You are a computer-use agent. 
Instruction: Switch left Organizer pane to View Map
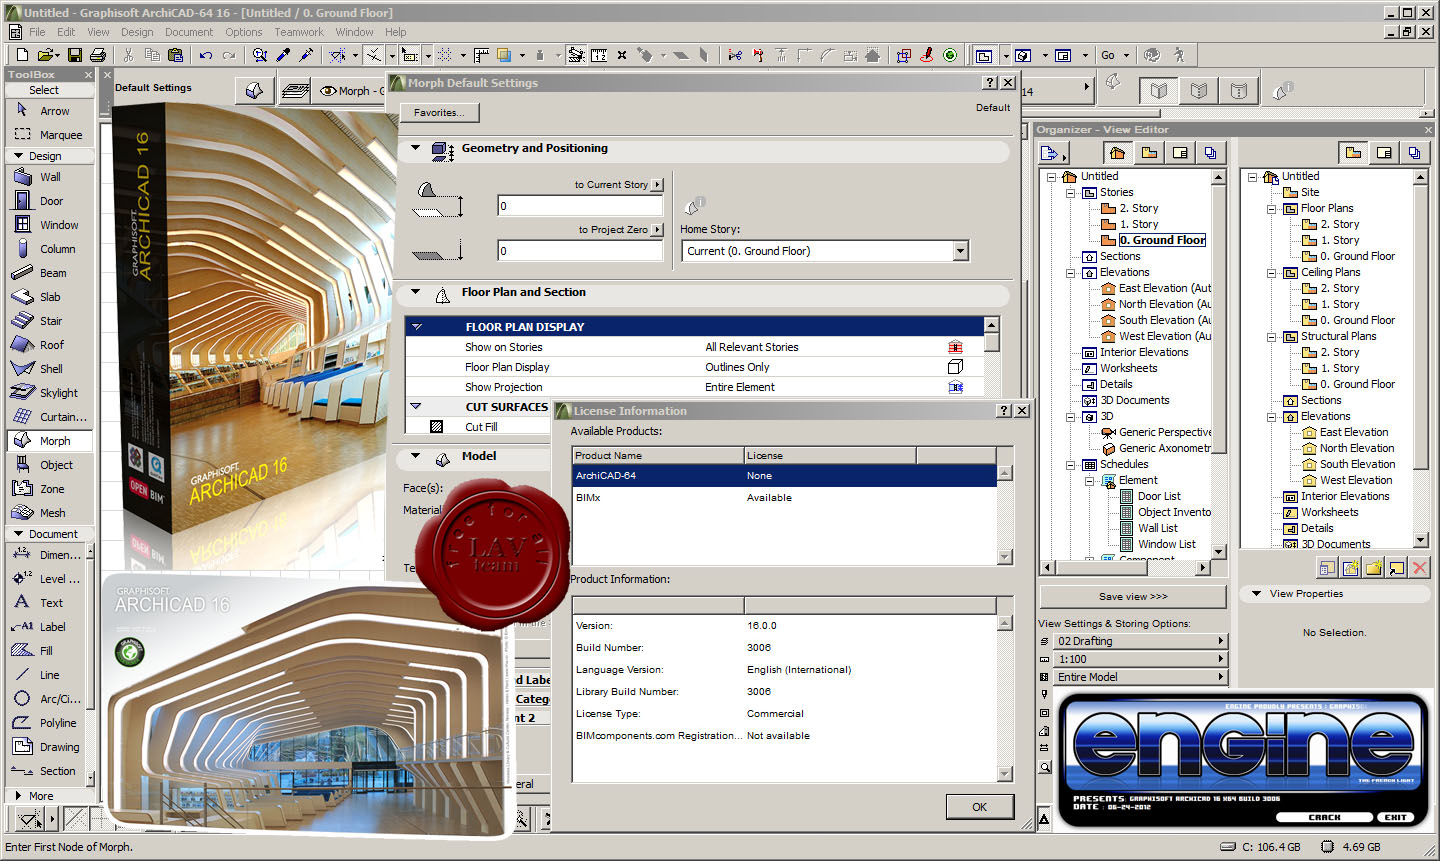pyautogui.click(x=1149, y=153)
